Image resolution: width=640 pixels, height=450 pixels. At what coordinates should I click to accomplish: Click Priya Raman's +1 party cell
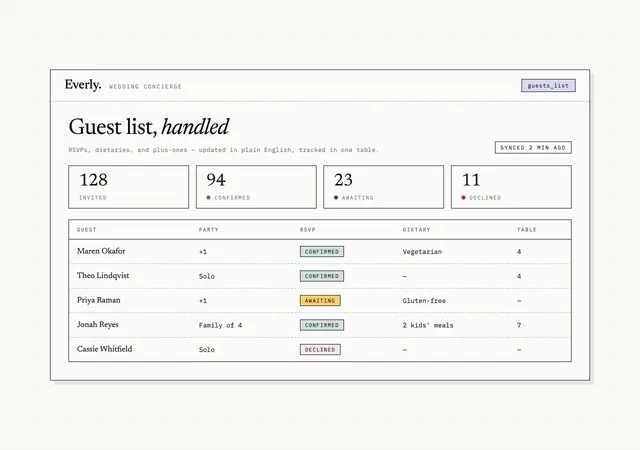point(203,301)
